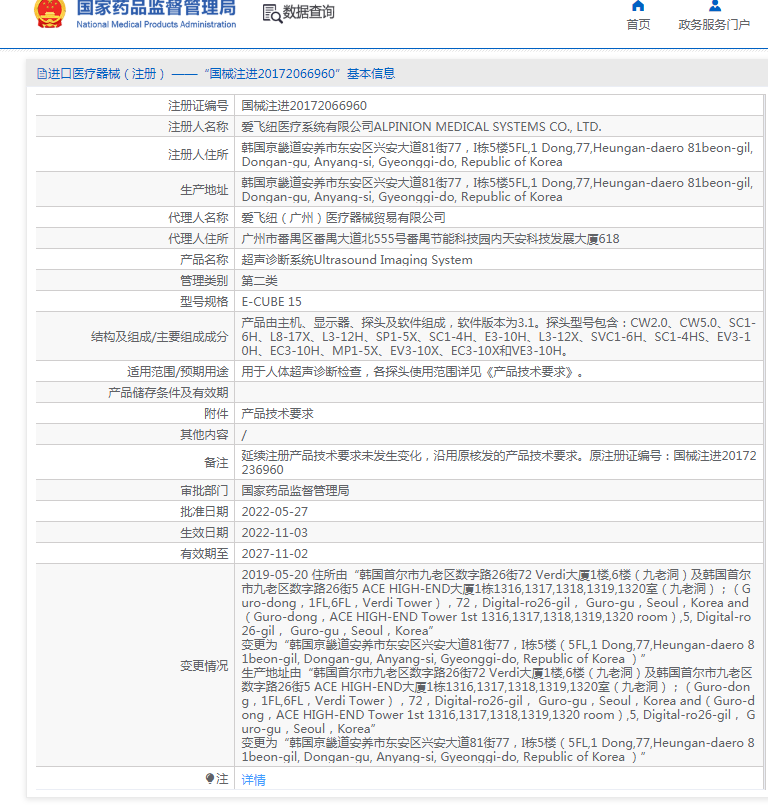Click the E-CUBE 15 model value
Screen dimensions: 768x806
coord(271,302)
